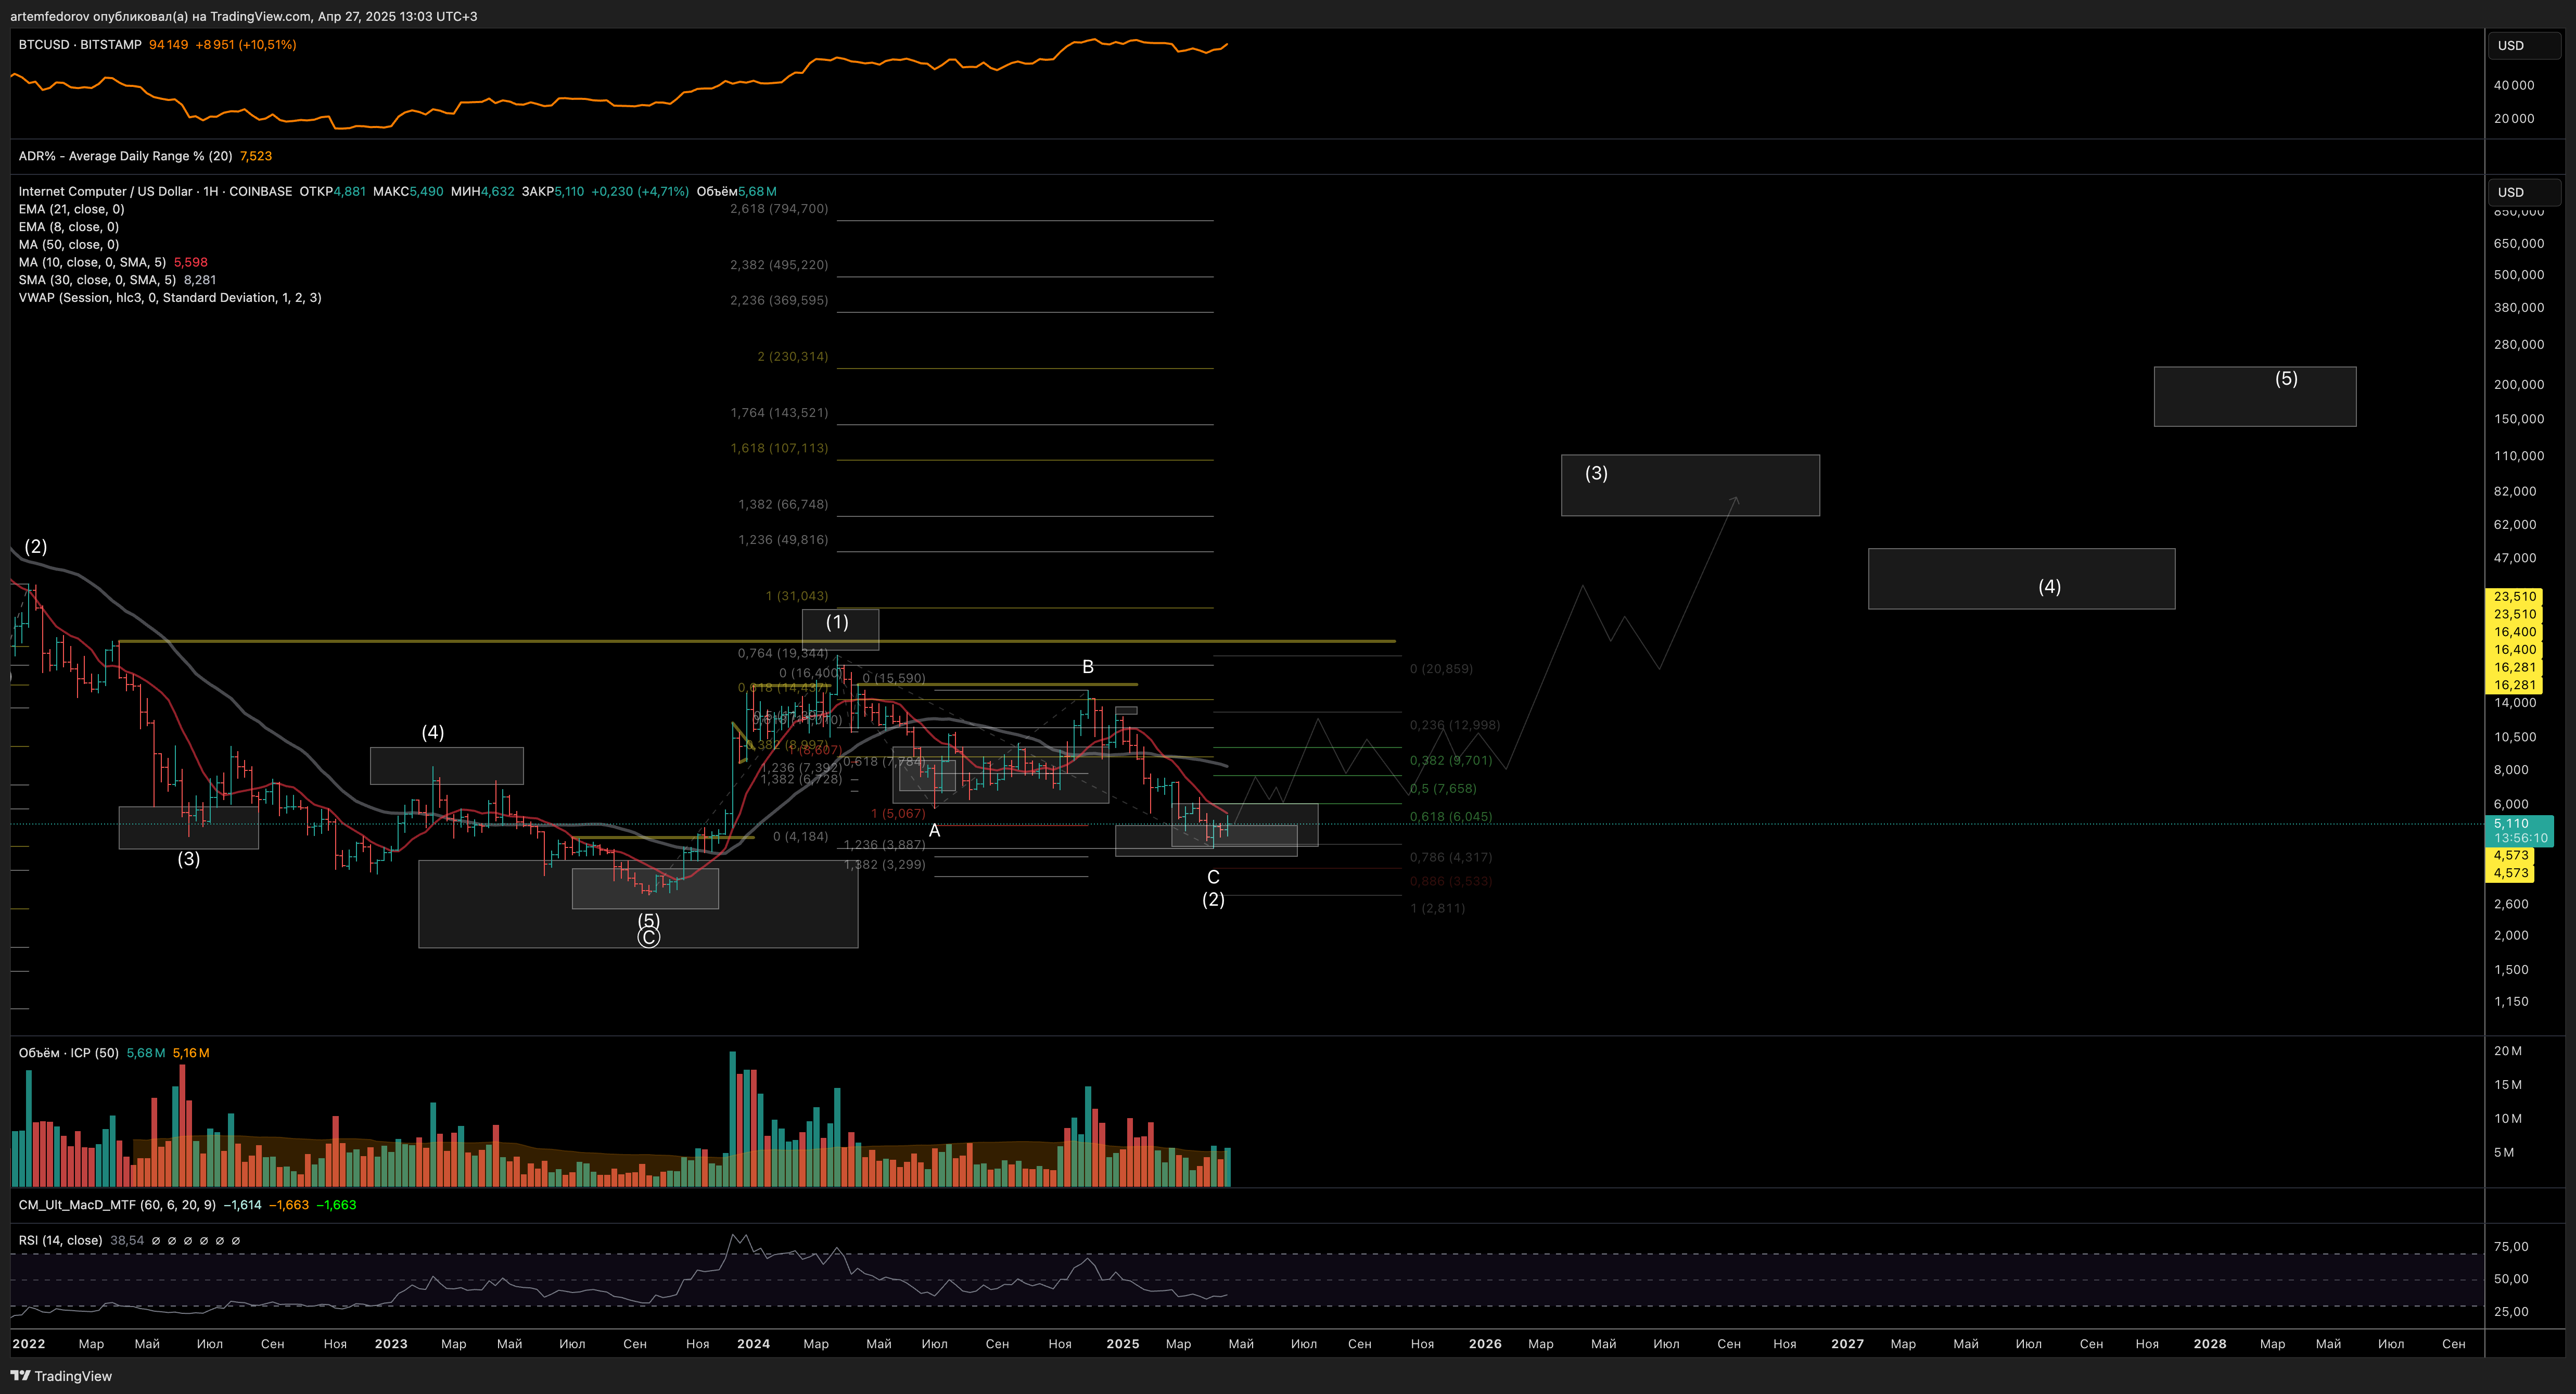Select the MA (50, close, 0) indicator legend
This screenshot has height=1394, width=2576.
click(68, 245)
